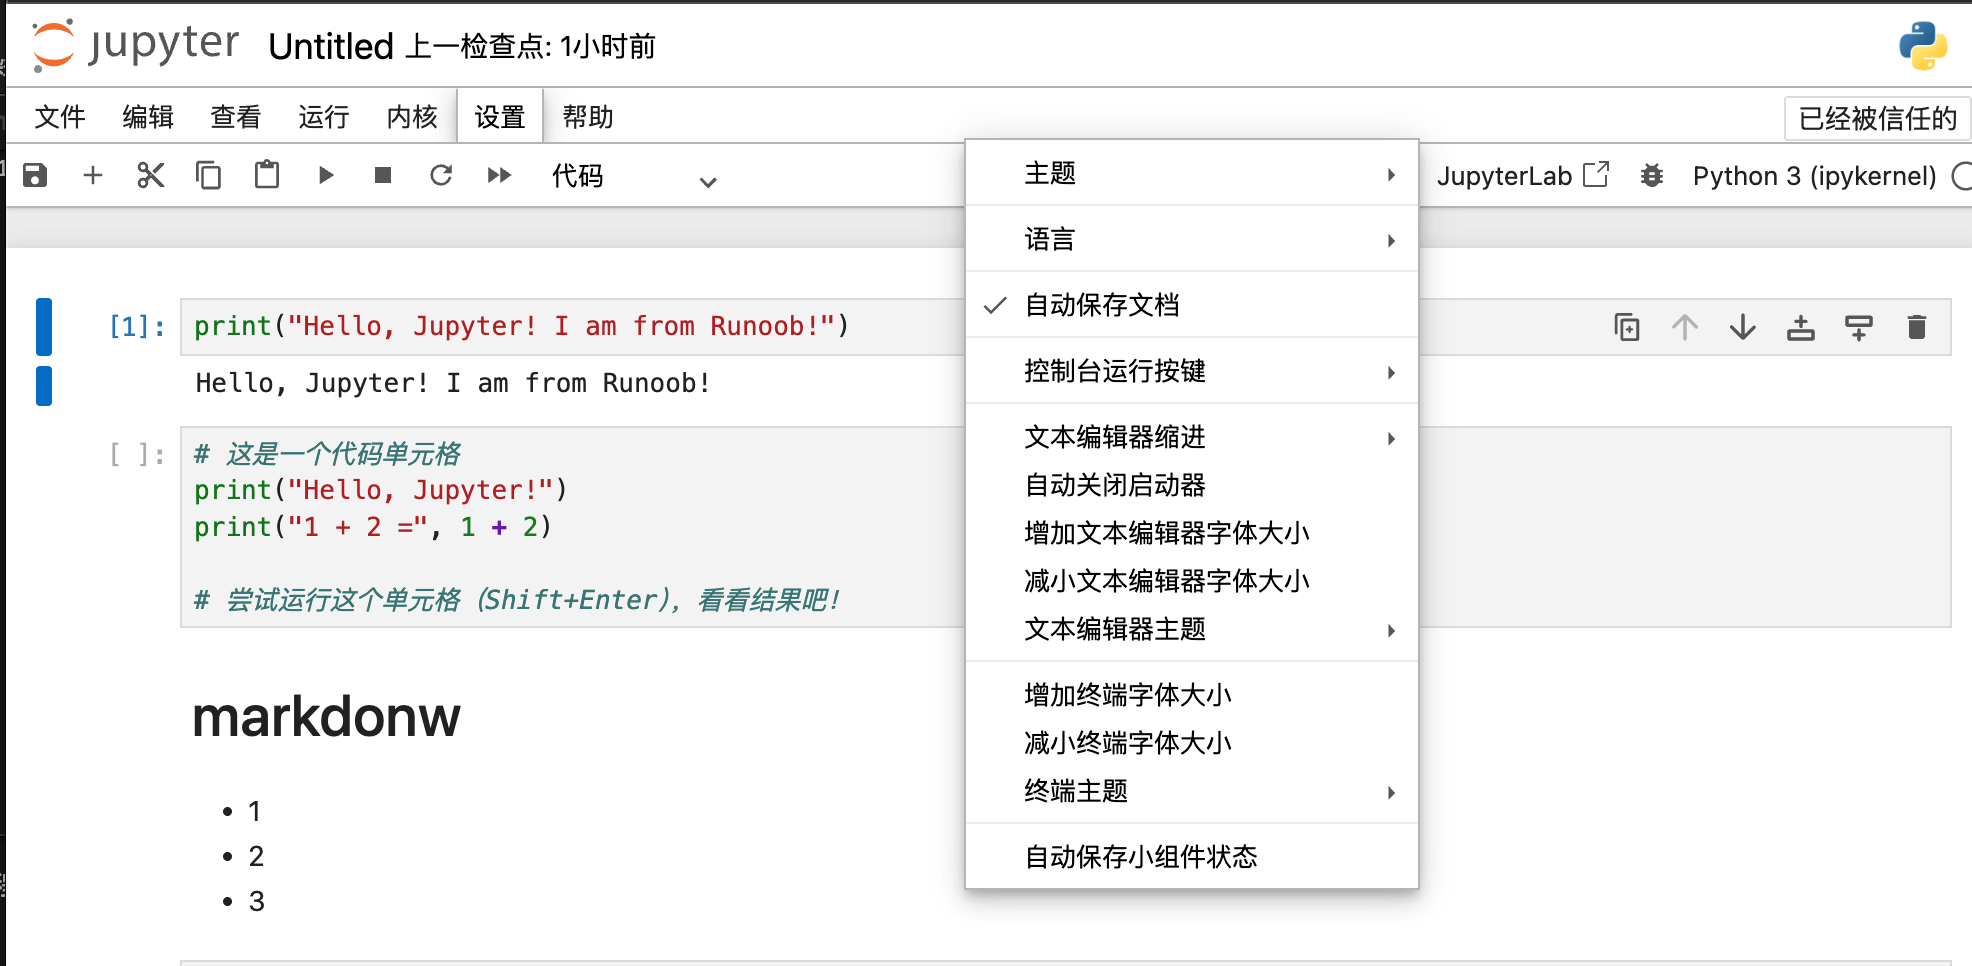Screen dimensions: 1972x966
Task: Click output text Hello, Jupyter! I am from Runoob!
Action: [453, 384]
